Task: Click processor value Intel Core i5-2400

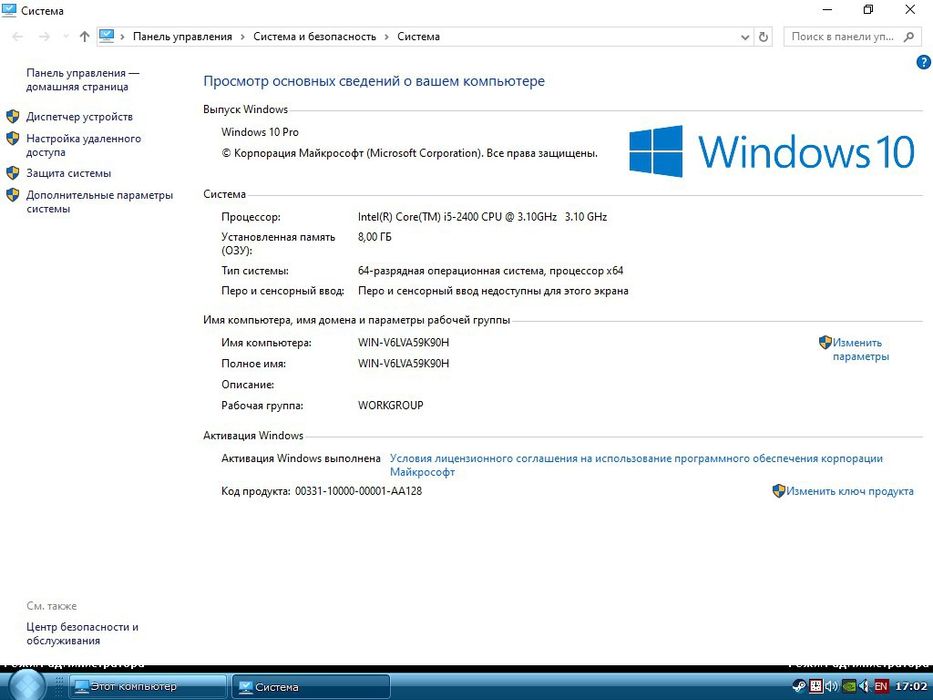Action: [x=483, y=217]
